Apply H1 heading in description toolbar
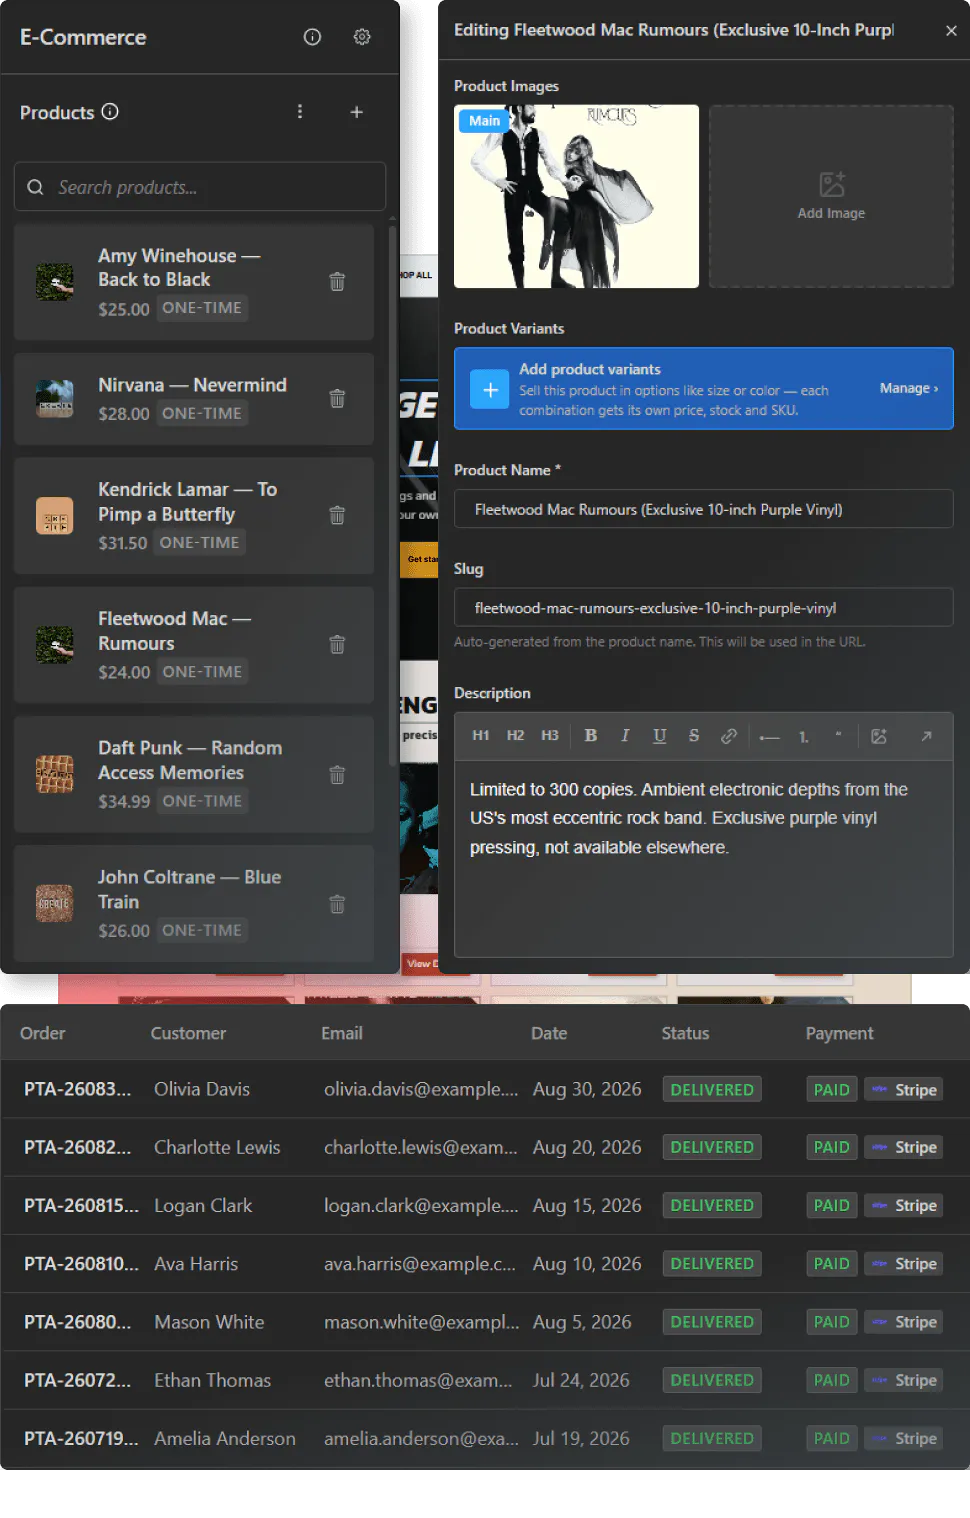 tap(481, 736)
